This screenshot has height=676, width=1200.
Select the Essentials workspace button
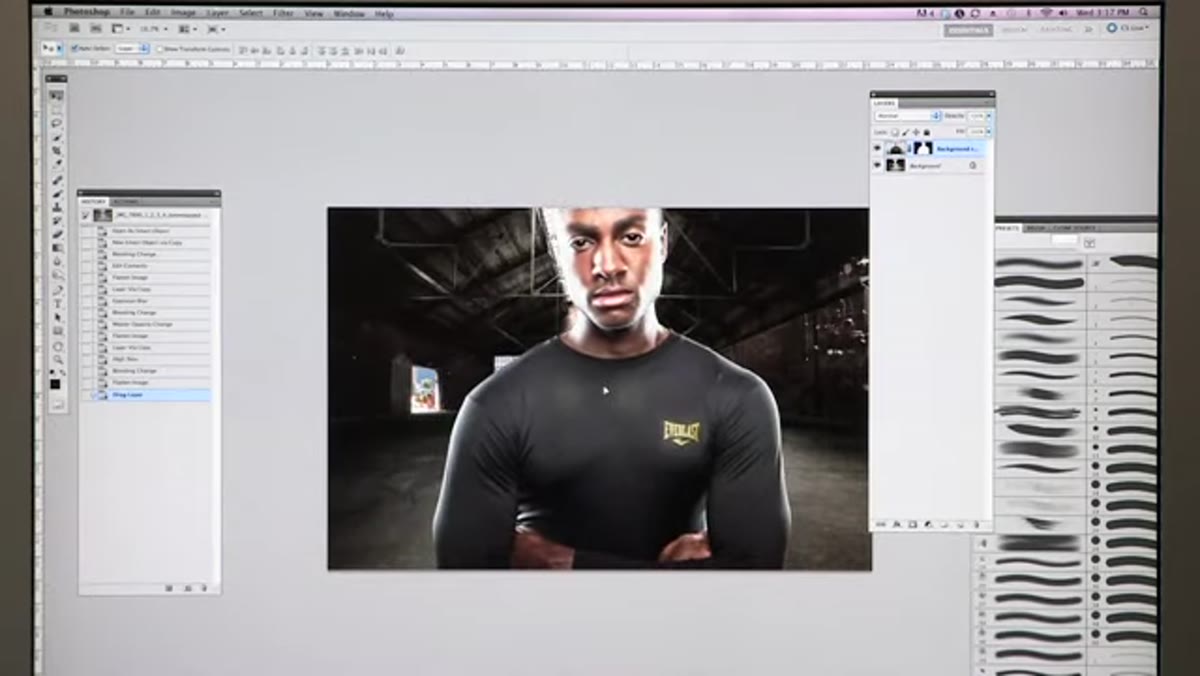(x=968, y=30)
